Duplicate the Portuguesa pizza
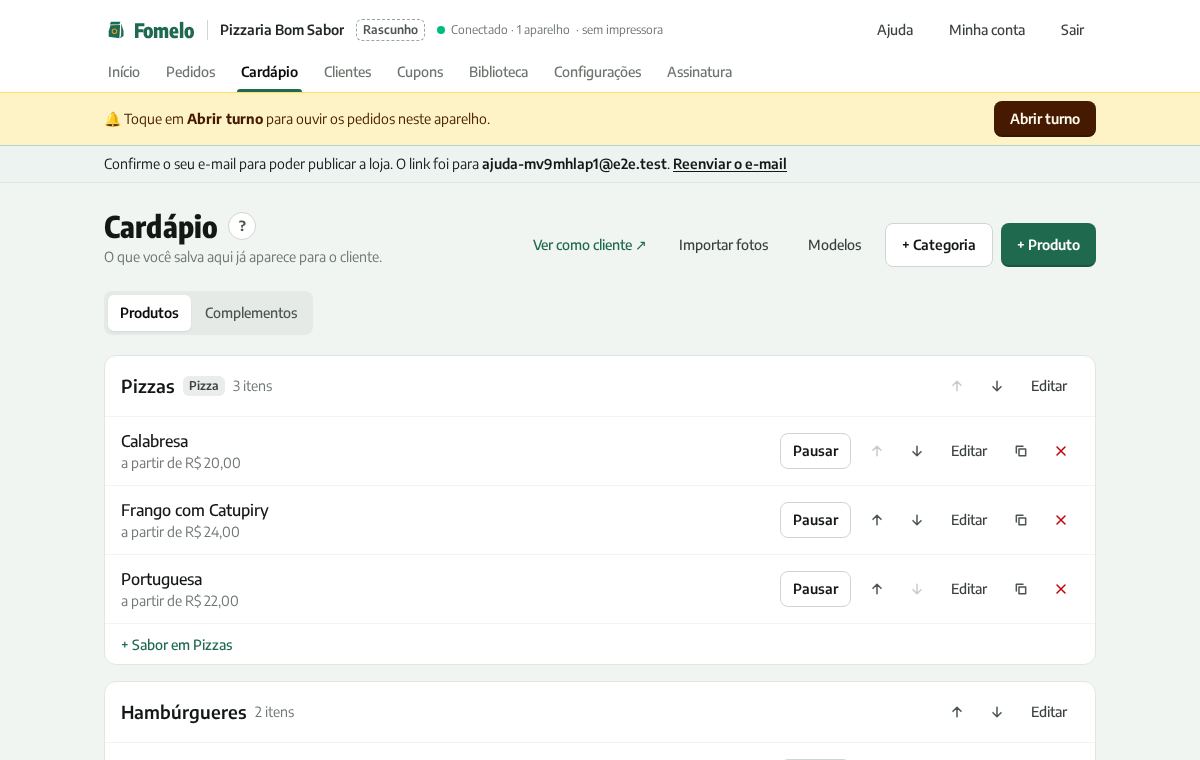 coord(1021,589)
